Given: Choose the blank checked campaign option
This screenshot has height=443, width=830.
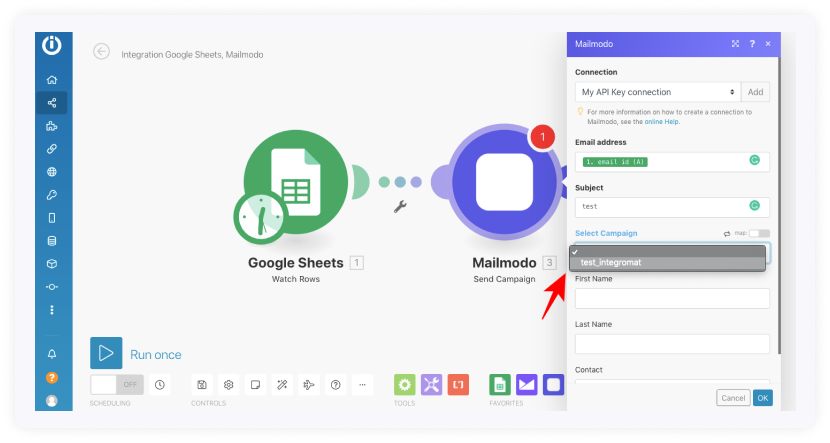Looking at the screenshot, I should point(667,252).
